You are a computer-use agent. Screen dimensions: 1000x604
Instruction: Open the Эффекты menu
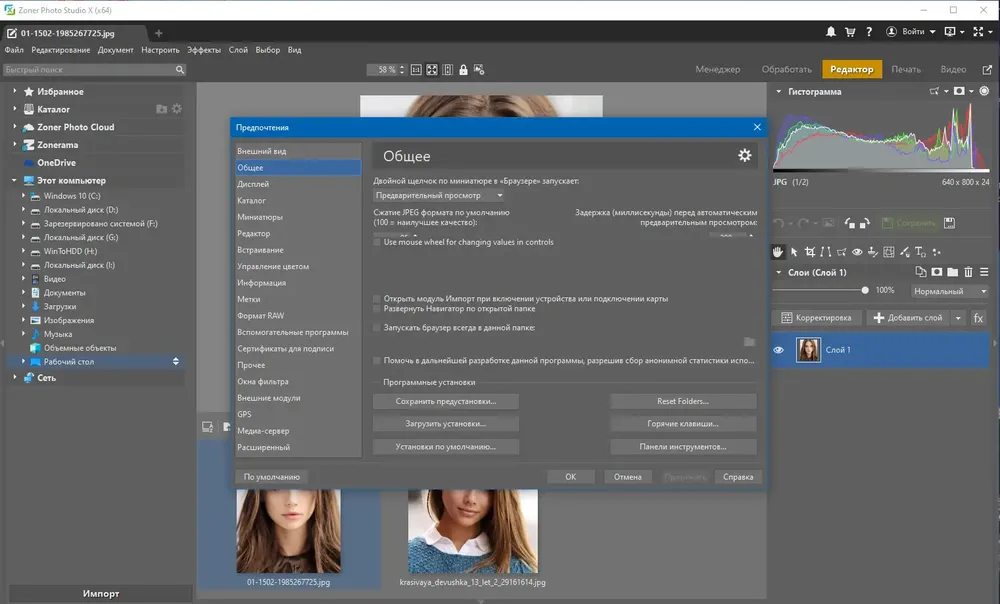203,50
